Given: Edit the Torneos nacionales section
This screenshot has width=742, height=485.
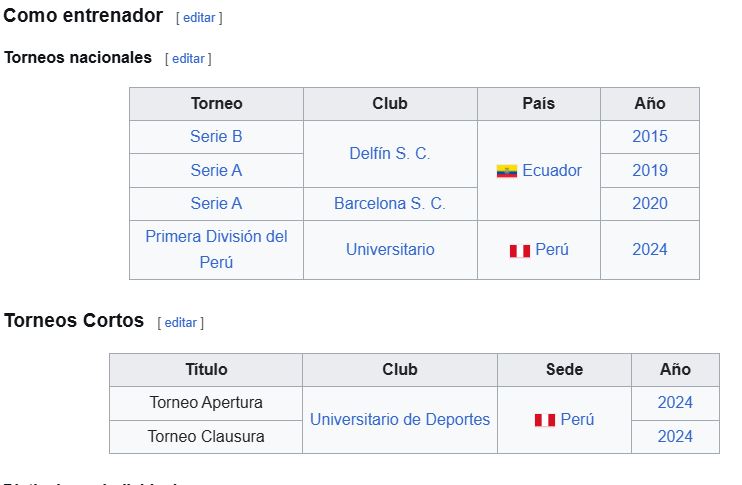Looking at the screenshot, I should click(x=188, y=59).
